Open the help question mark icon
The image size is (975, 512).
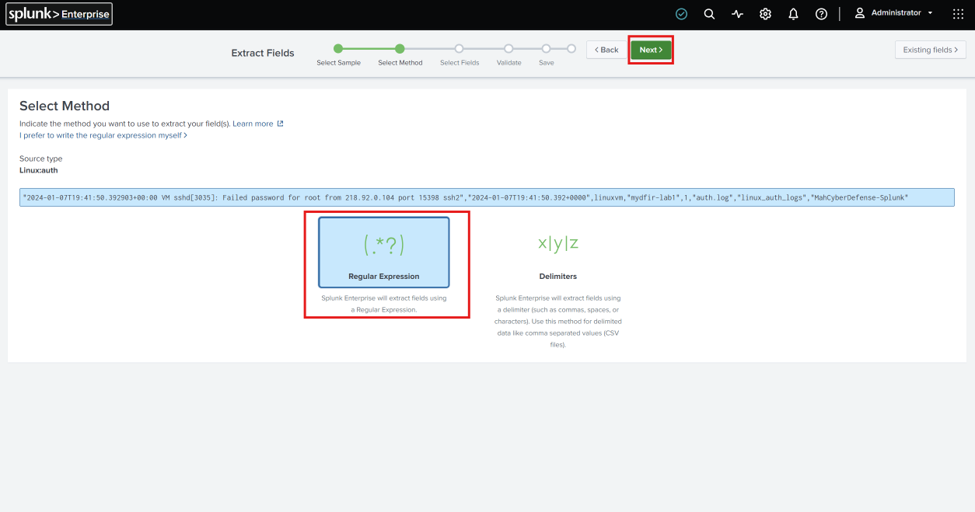click(821, 14)
